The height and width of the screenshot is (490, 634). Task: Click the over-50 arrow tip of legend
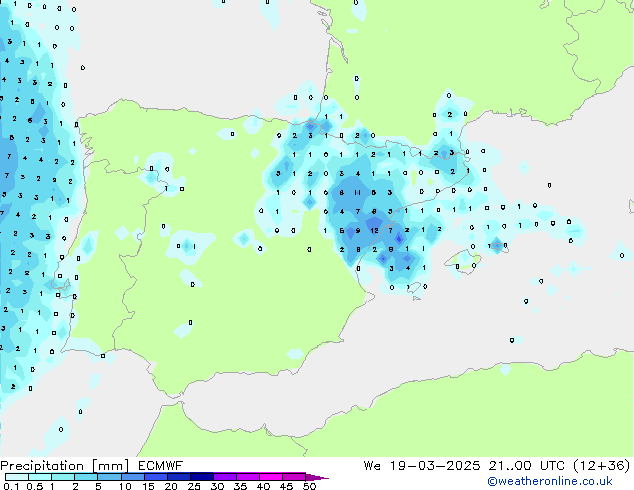click(317, 477)
